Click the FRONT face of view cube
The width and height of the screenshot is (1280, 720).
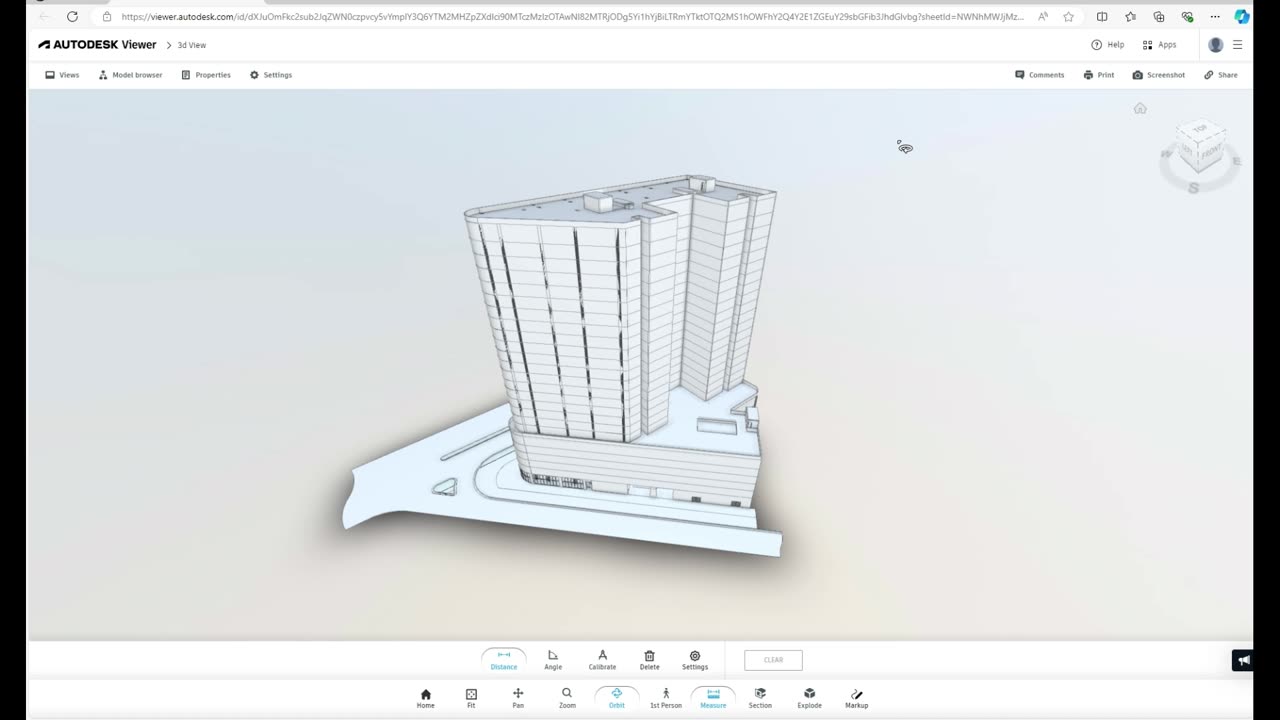pos(1211,151)
